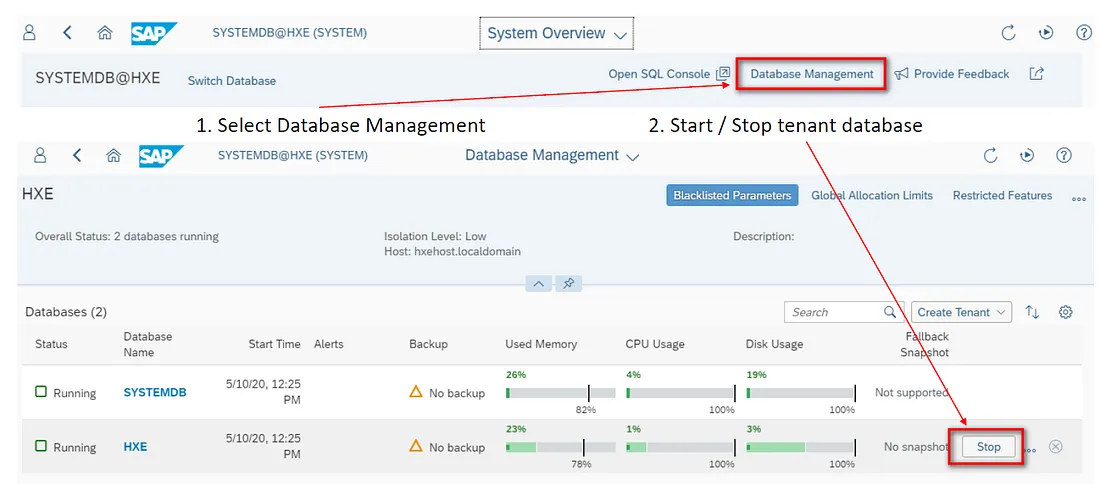Image resolution: width=1100 pixels, height=484 pixels.
Task: Open help icon in System Overview header
Action: tap(1083, 33)
